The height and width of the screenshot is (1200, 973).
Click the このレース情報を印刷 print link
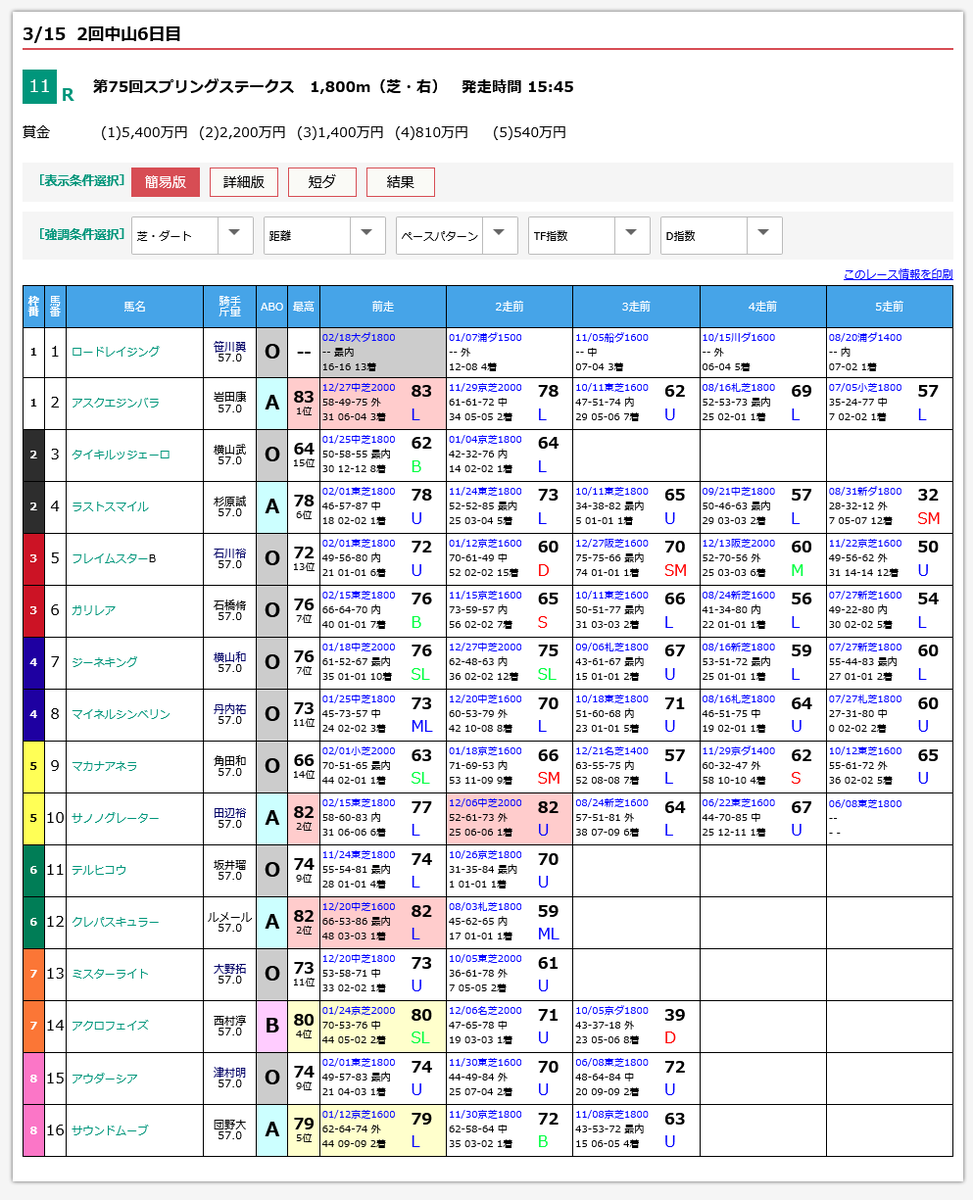pos(898,274)
